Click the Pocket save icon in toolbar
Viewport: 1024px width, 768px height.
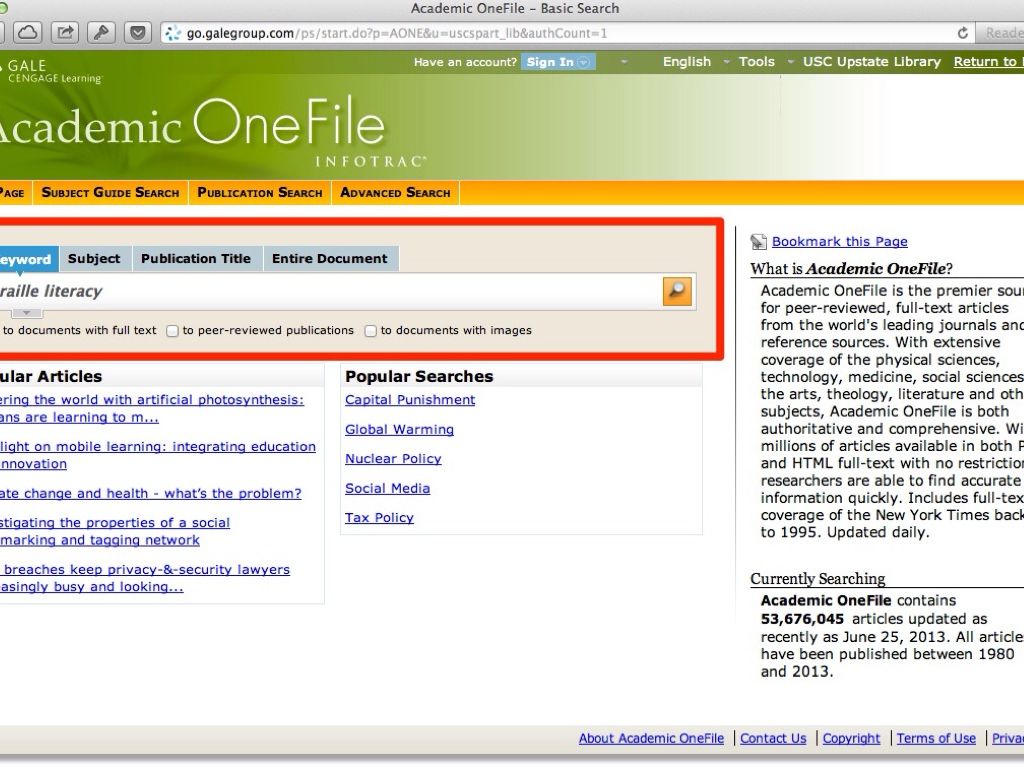[138, 33]
